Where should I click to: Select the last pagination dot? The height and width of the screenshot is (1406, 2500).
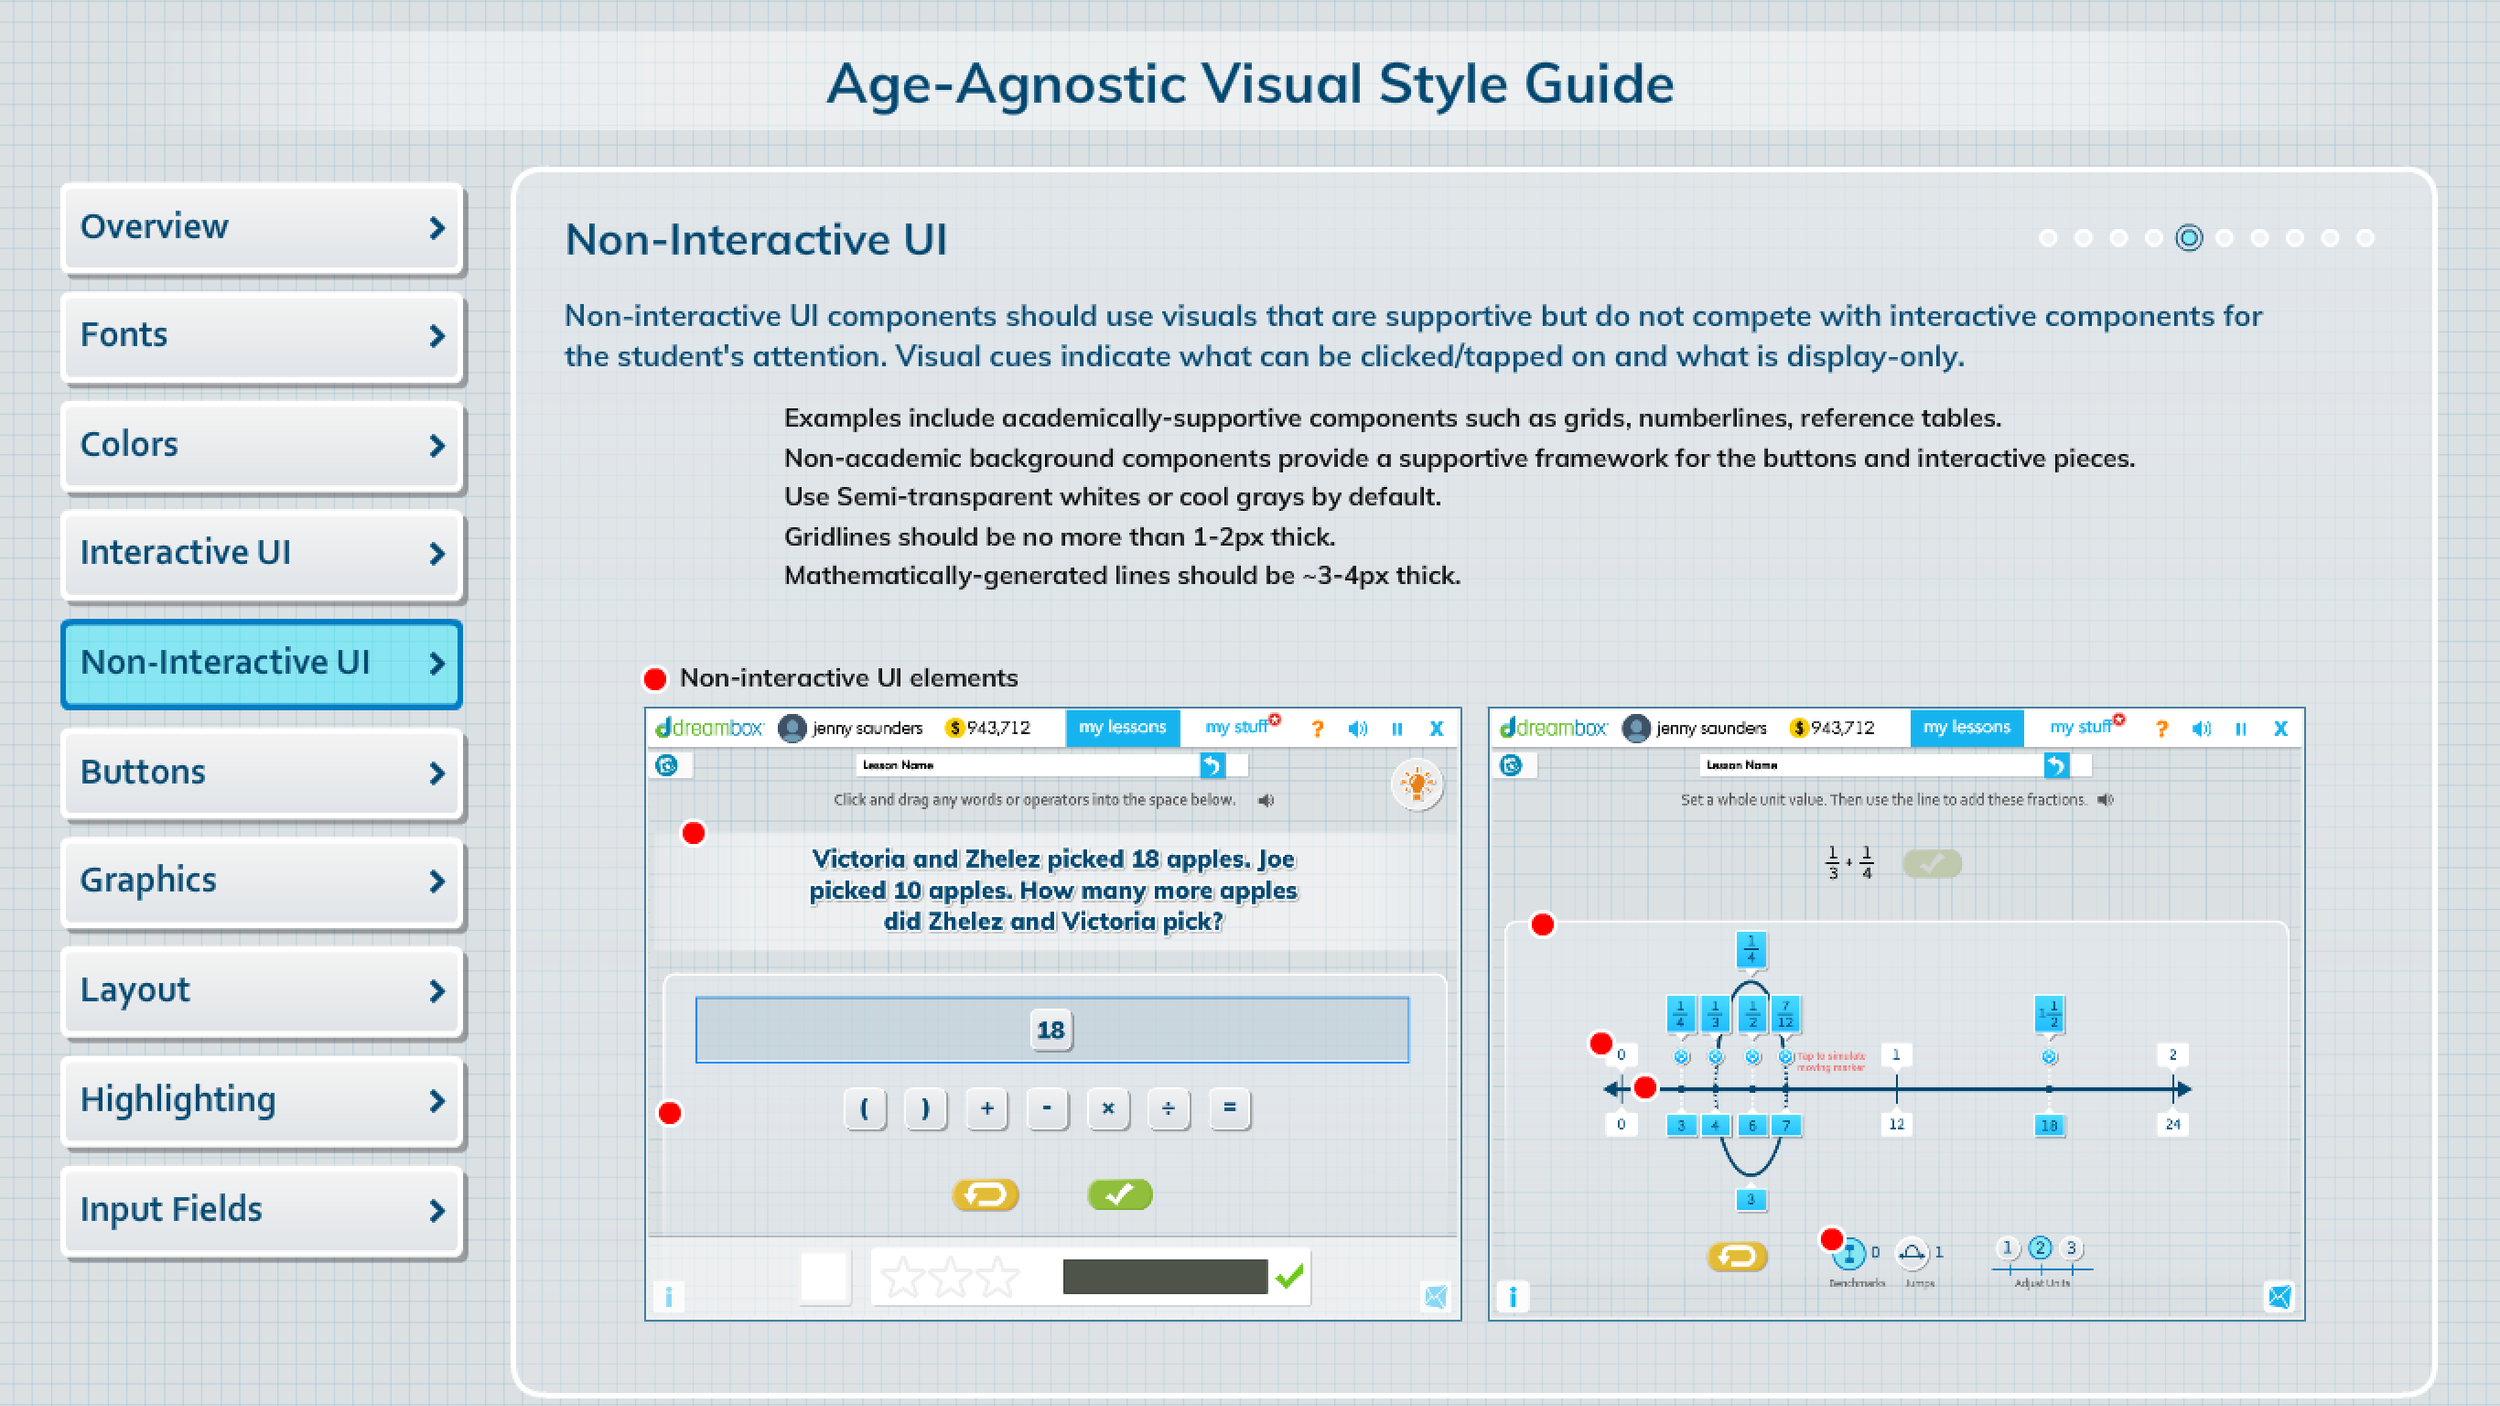click(2365, 238)
